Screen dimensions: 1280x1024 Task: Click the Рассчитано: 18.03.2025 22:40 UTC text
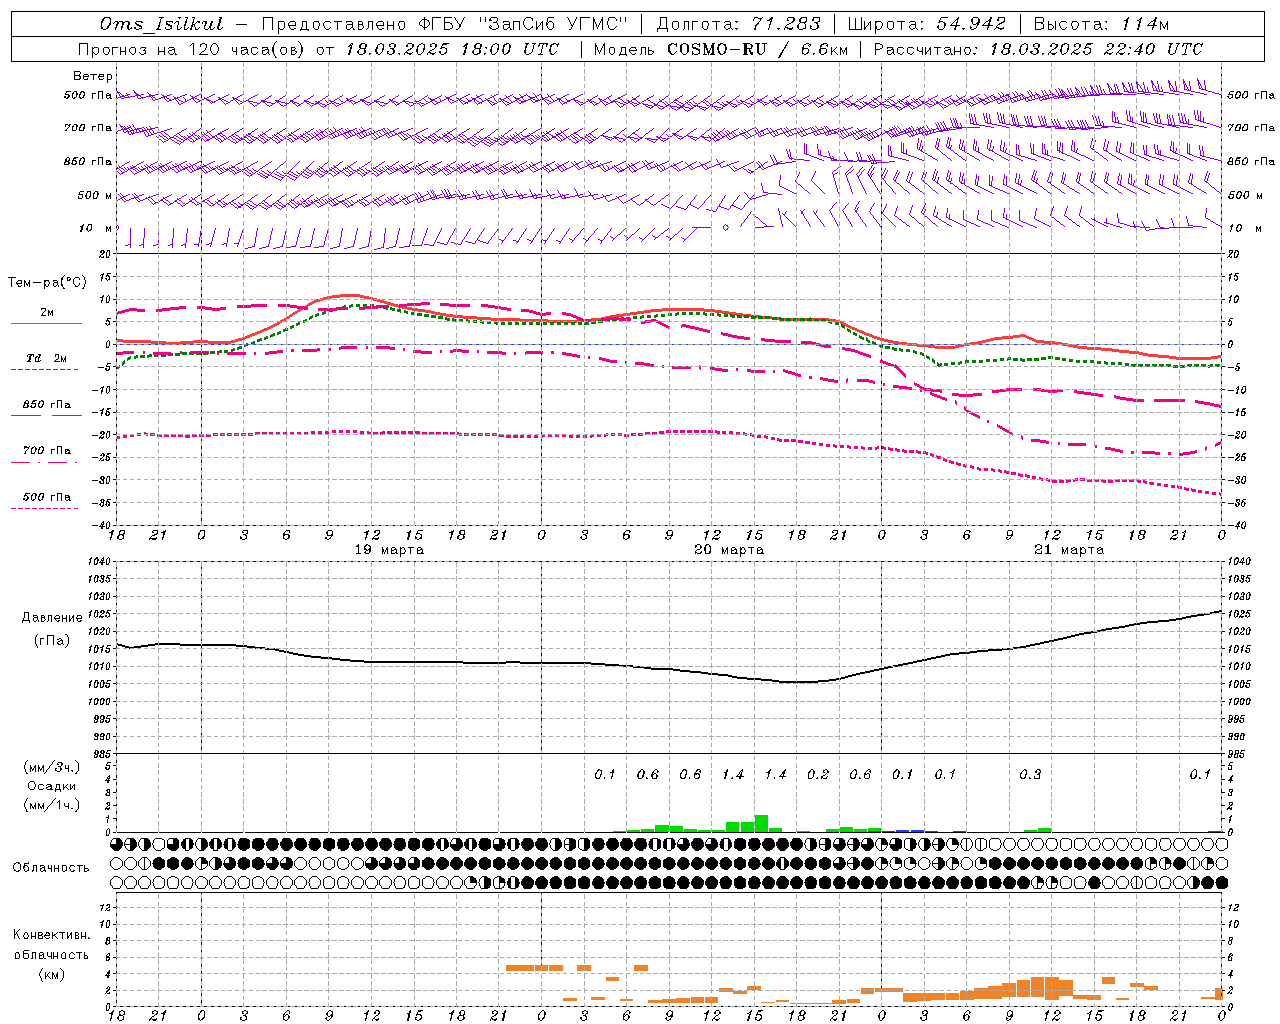tap(1038, 49)
